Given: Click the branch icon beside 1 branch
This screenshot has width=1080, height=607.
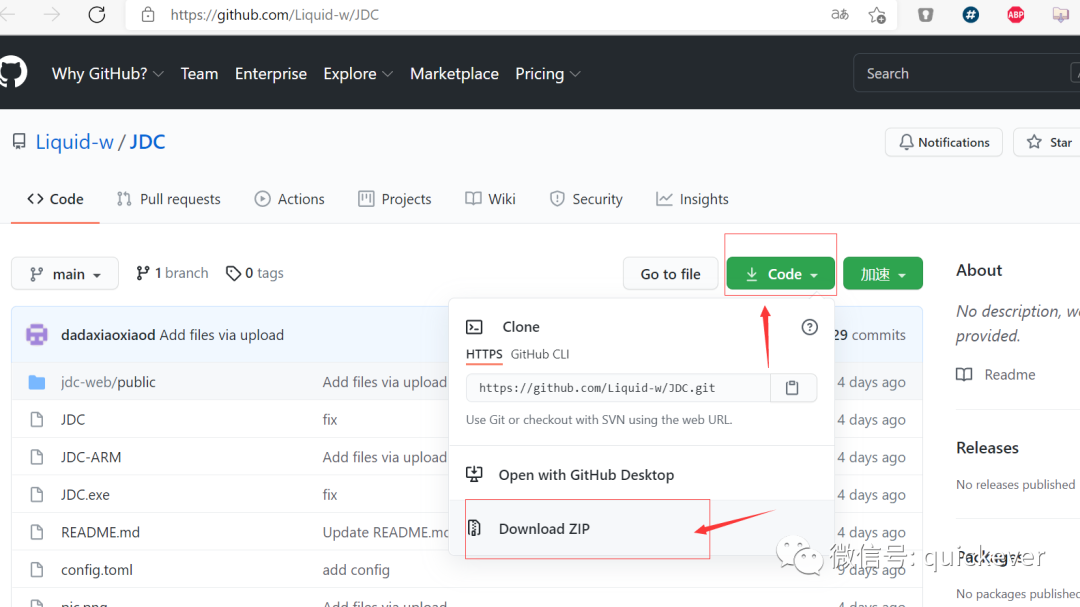Looking at the screenshot, I should 143,274.
